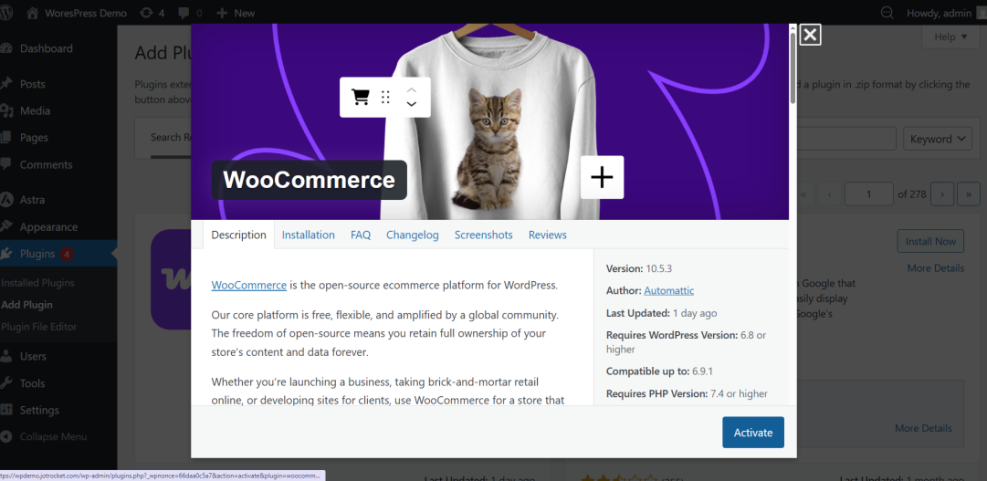This screenshot has width=987, height=481.
Task: Visit the WoresPress Demo site home
Action: click(x=77, y=13)
